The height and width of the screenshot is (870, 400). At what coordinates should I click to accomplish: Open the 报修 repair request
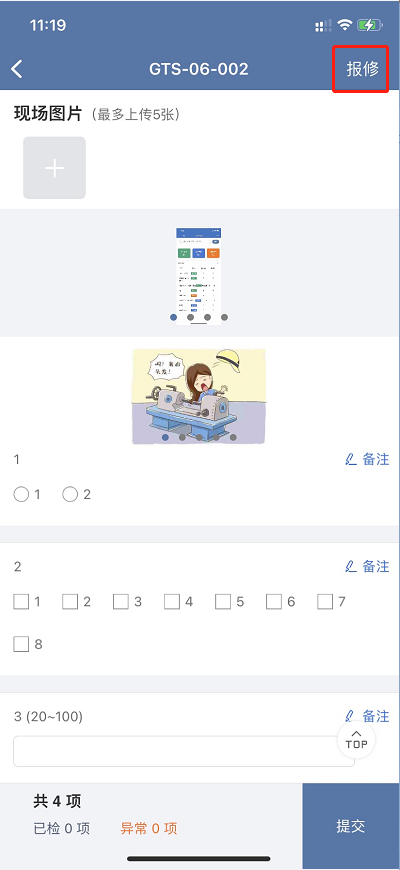coord(363,69)
